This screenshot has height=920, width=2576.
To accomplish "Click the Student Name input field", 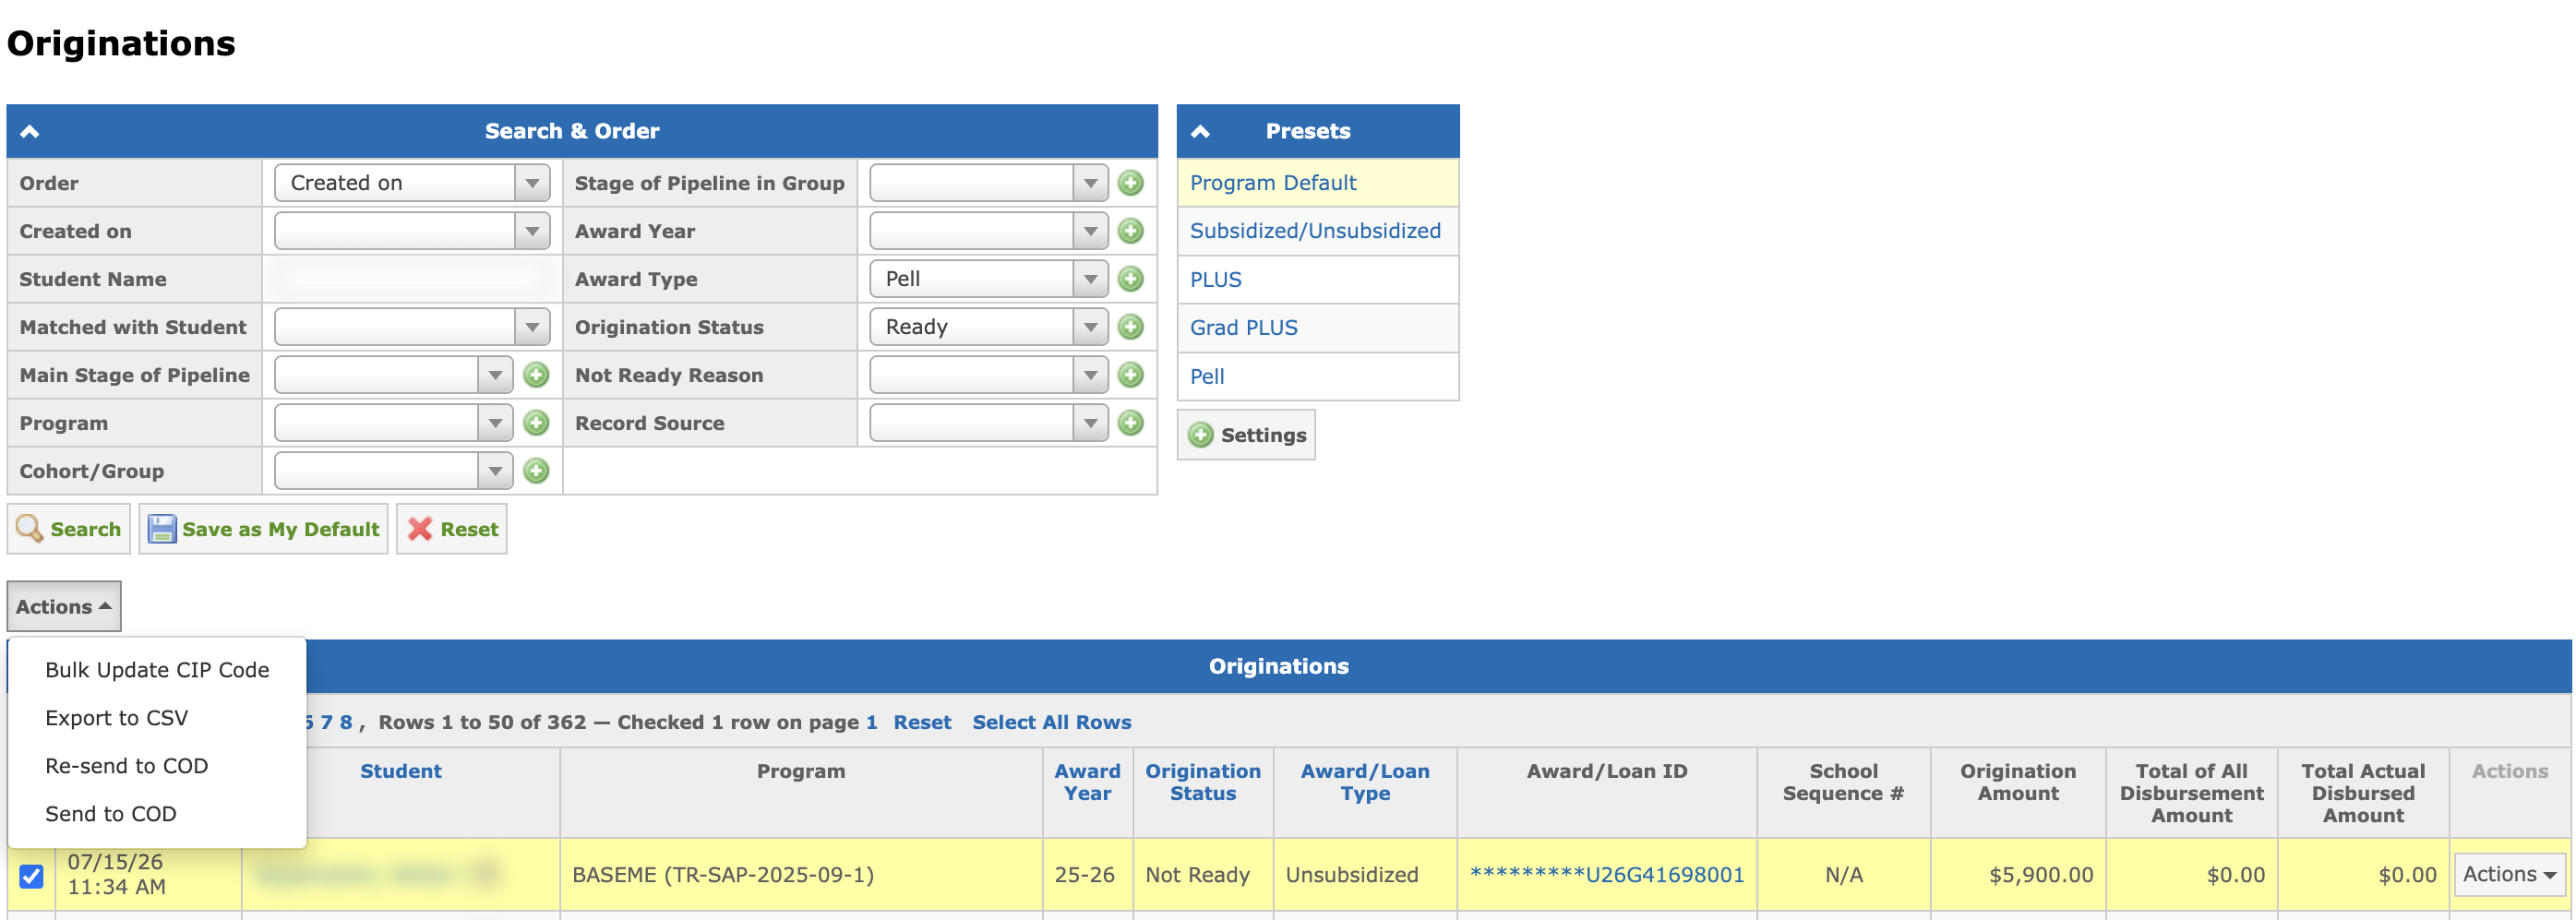I will click(x=412, y=279).
